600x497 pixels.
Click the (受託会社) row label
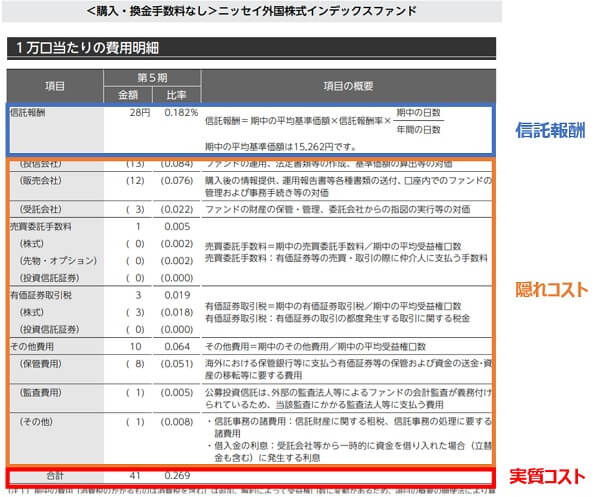[41, 209]
